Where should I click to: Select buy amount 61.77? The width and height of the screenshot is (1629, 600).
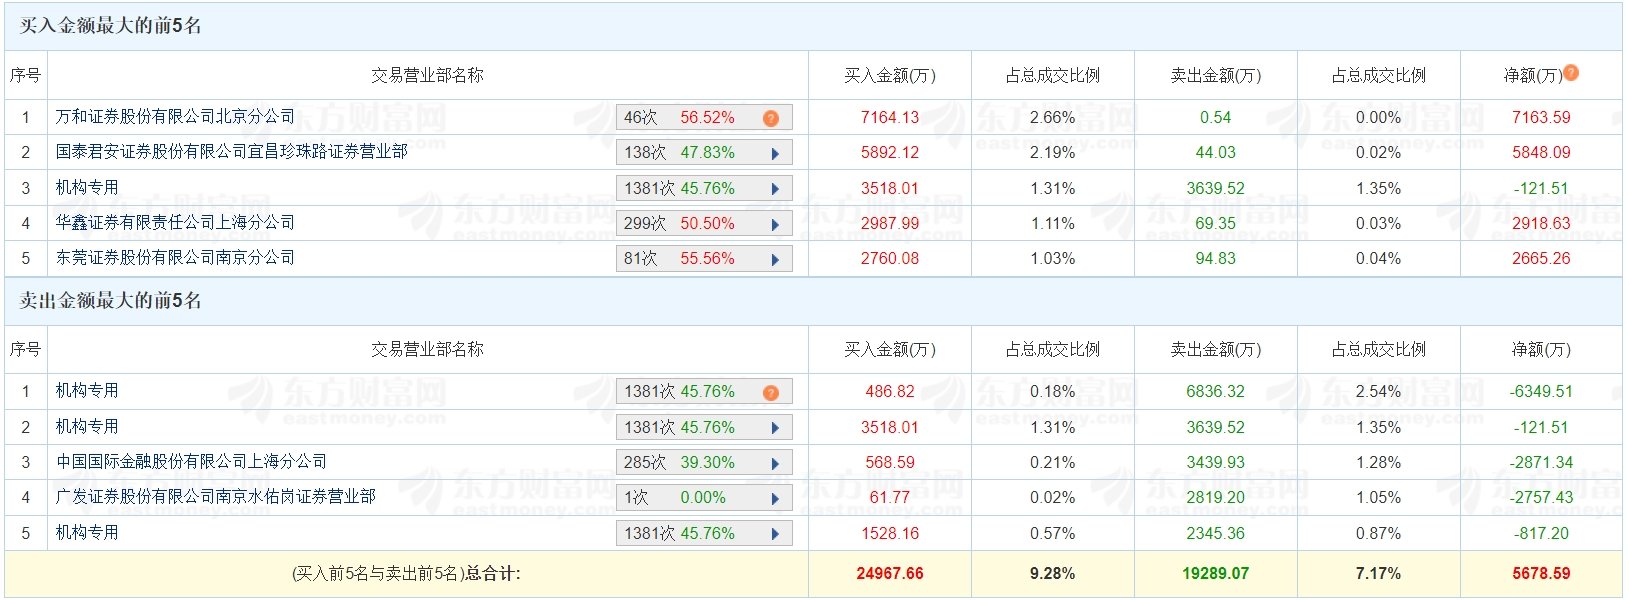pyautogui.click(x=889, y=498)
